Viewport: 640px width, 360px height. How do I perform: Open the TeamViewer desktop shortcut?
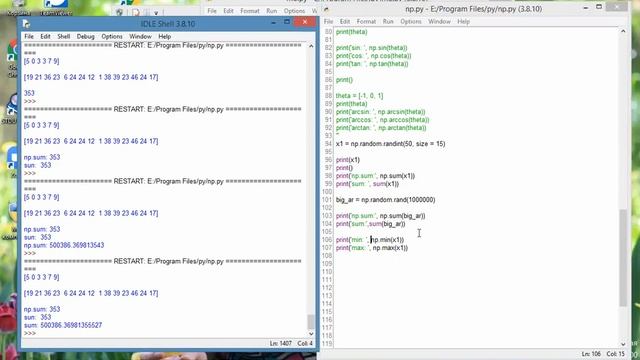(56, 7)
